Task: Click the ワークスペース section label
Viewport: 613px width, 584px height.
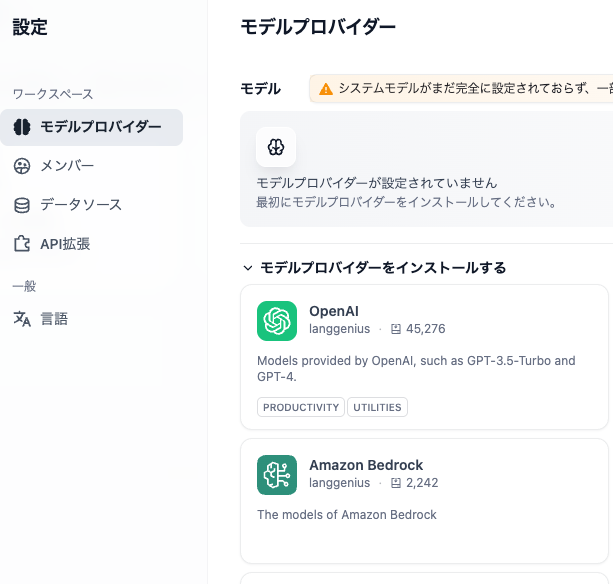Action: pyautogui.click(x=53, y=94)
